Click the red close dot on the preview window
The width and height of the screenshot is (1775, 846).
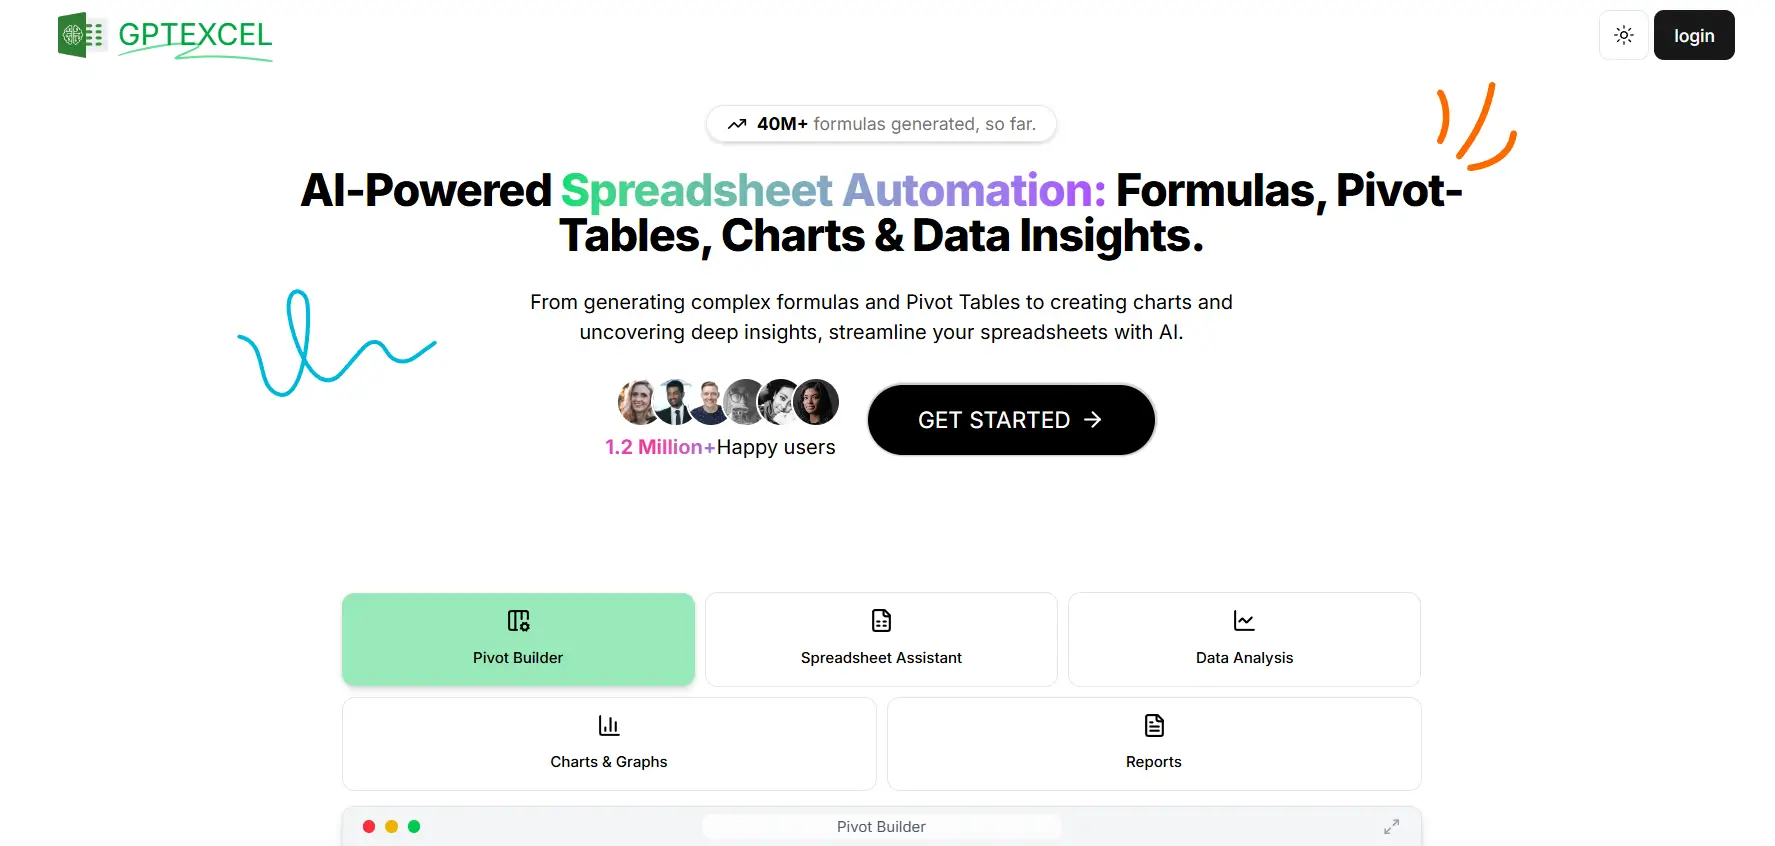tap(368, 827)
